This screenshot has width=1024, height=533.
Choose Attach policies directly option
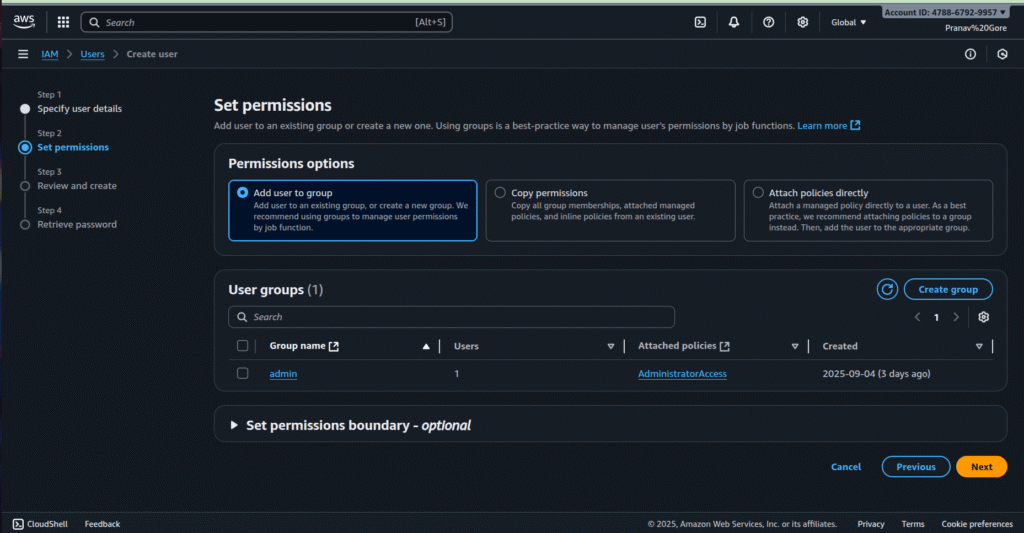tap(758, 193)
